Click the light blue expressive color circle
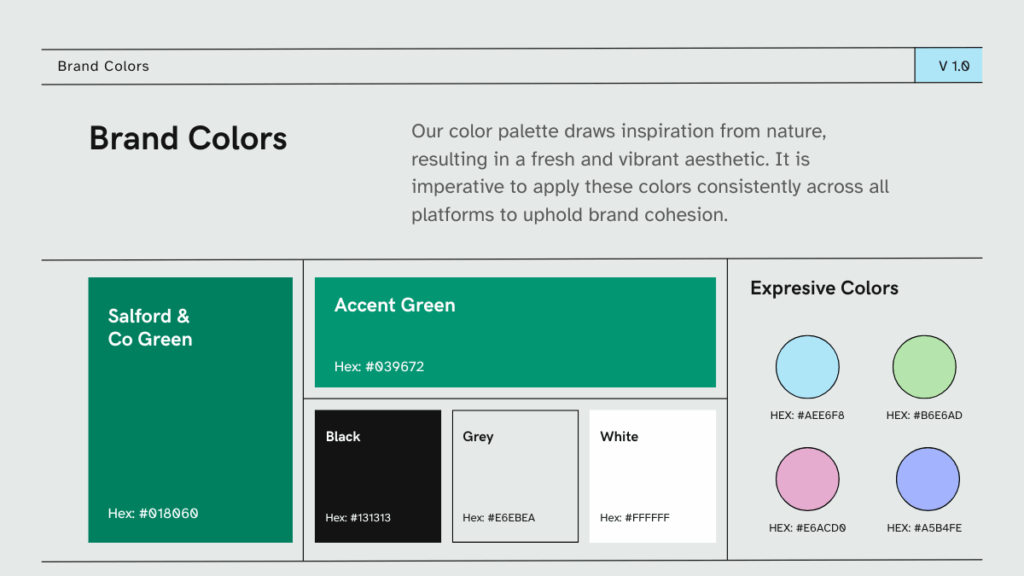Screen dimensions: 1024x576 807,367
